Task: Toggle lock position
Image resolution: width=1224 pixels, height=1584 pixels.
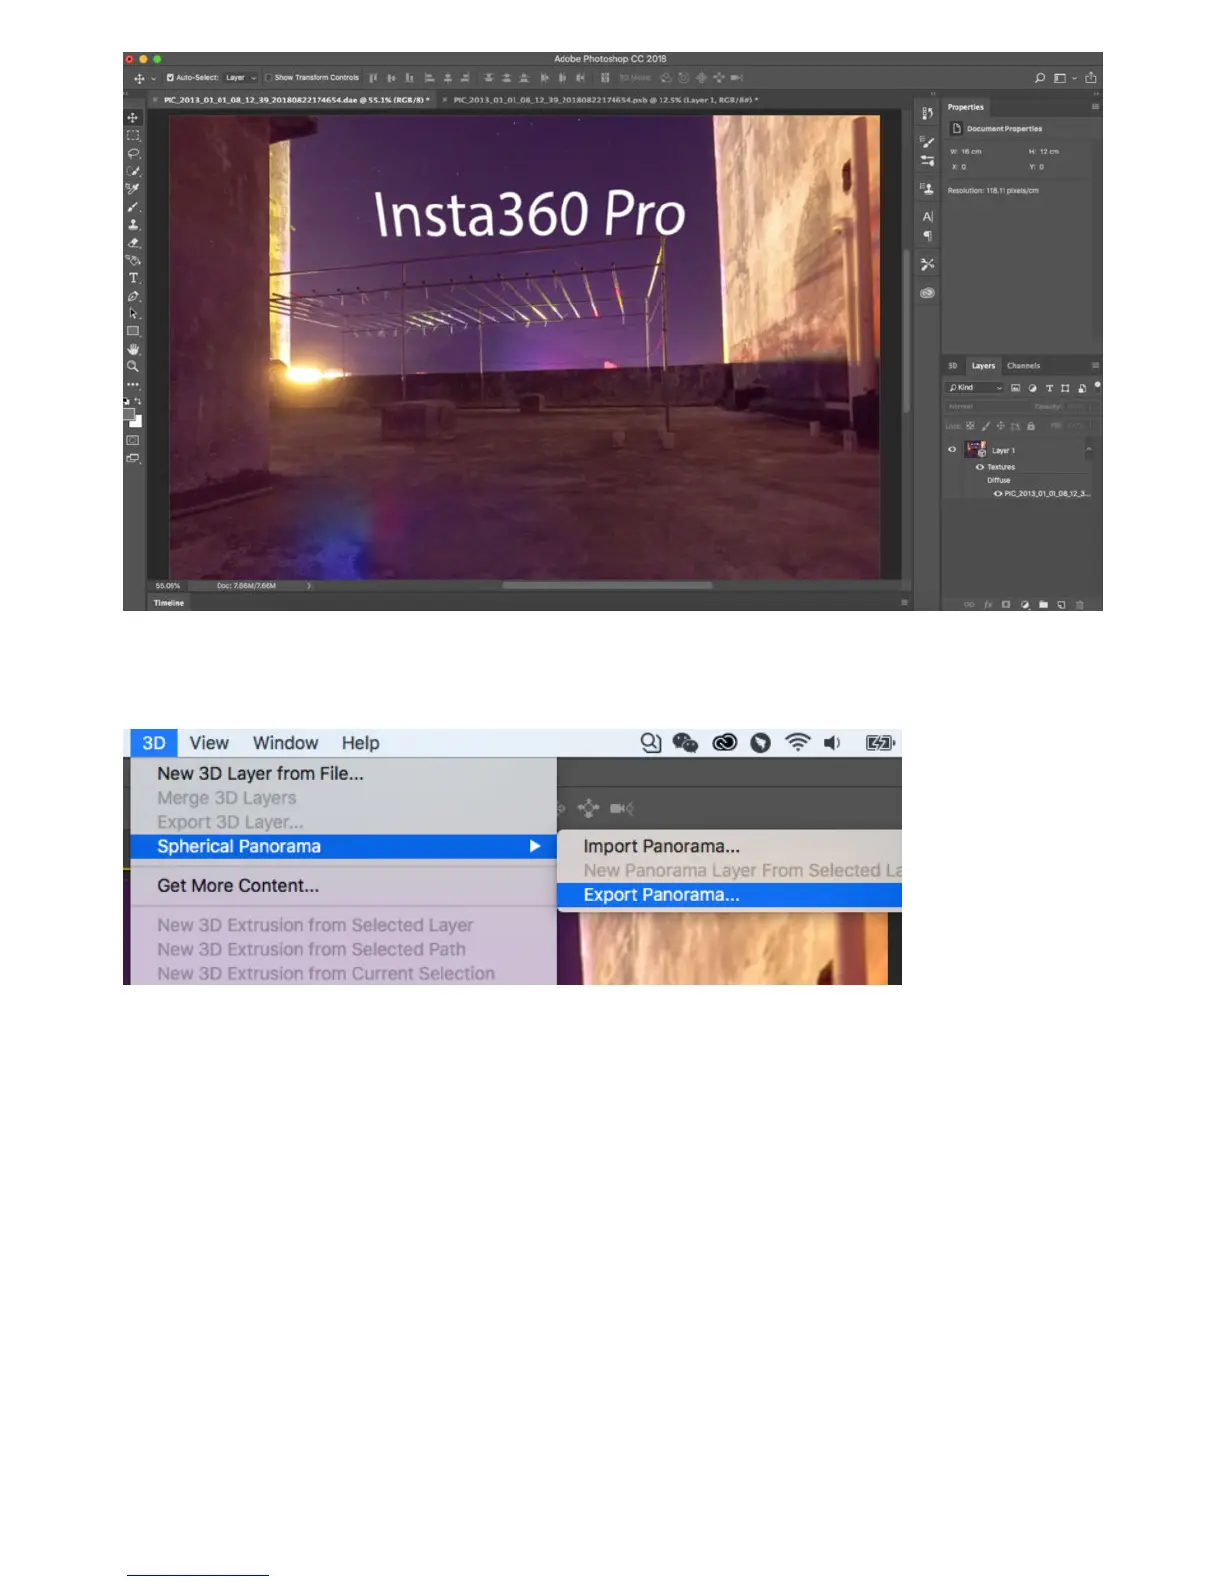Action: [x=1000, y=426]
